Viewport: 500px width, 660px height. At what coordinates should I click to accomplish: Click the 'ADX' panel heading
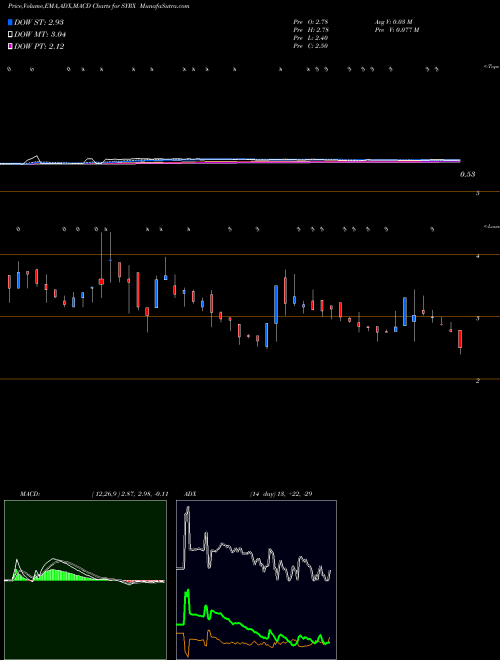[x=191, y=494]
